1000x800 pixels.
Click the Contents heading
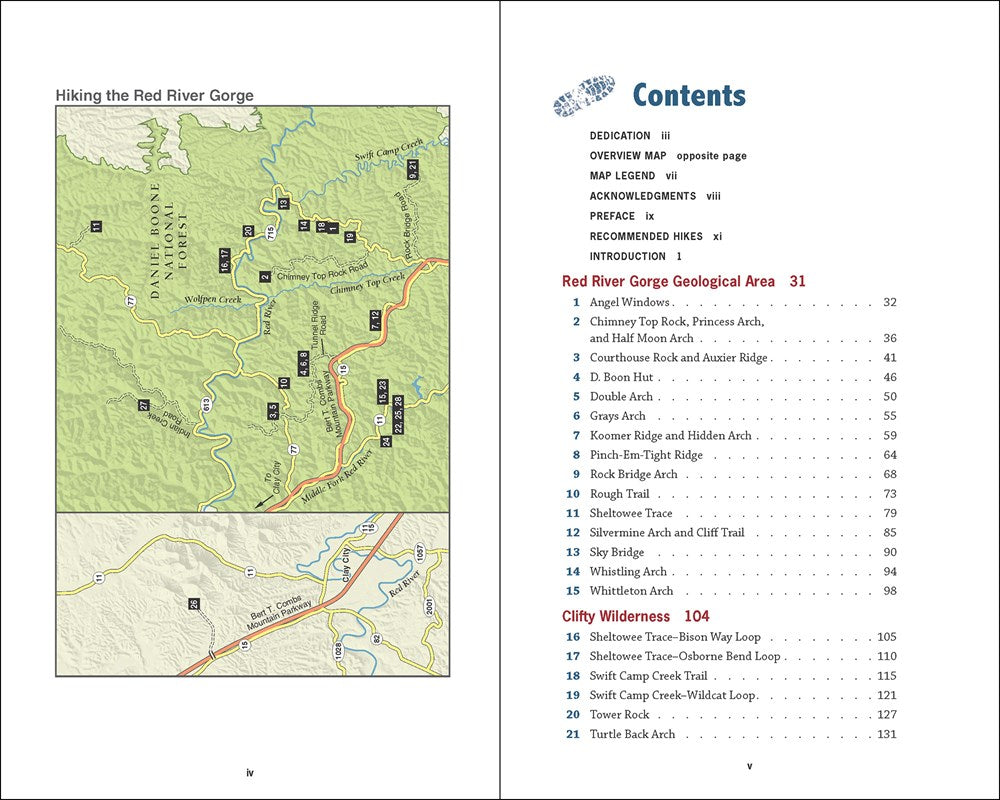[689, 95]
